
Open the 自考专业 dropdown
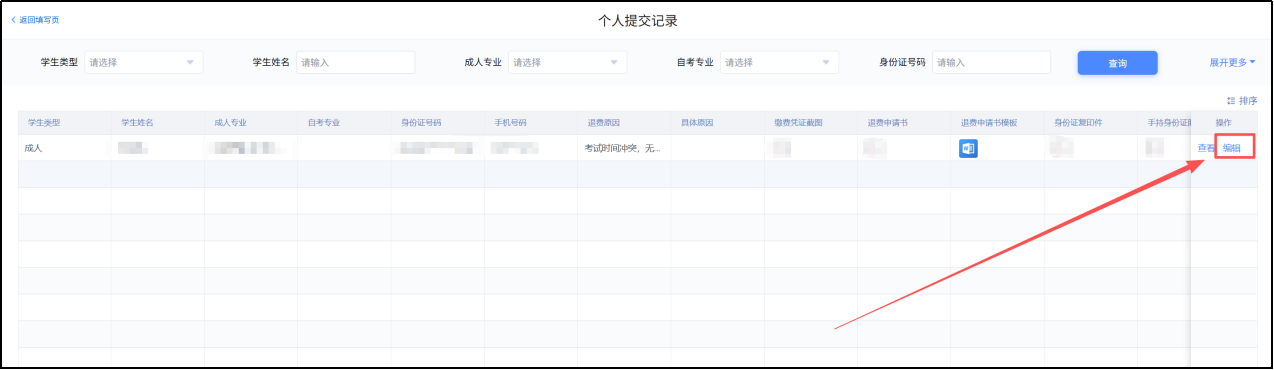coord(779,62)
